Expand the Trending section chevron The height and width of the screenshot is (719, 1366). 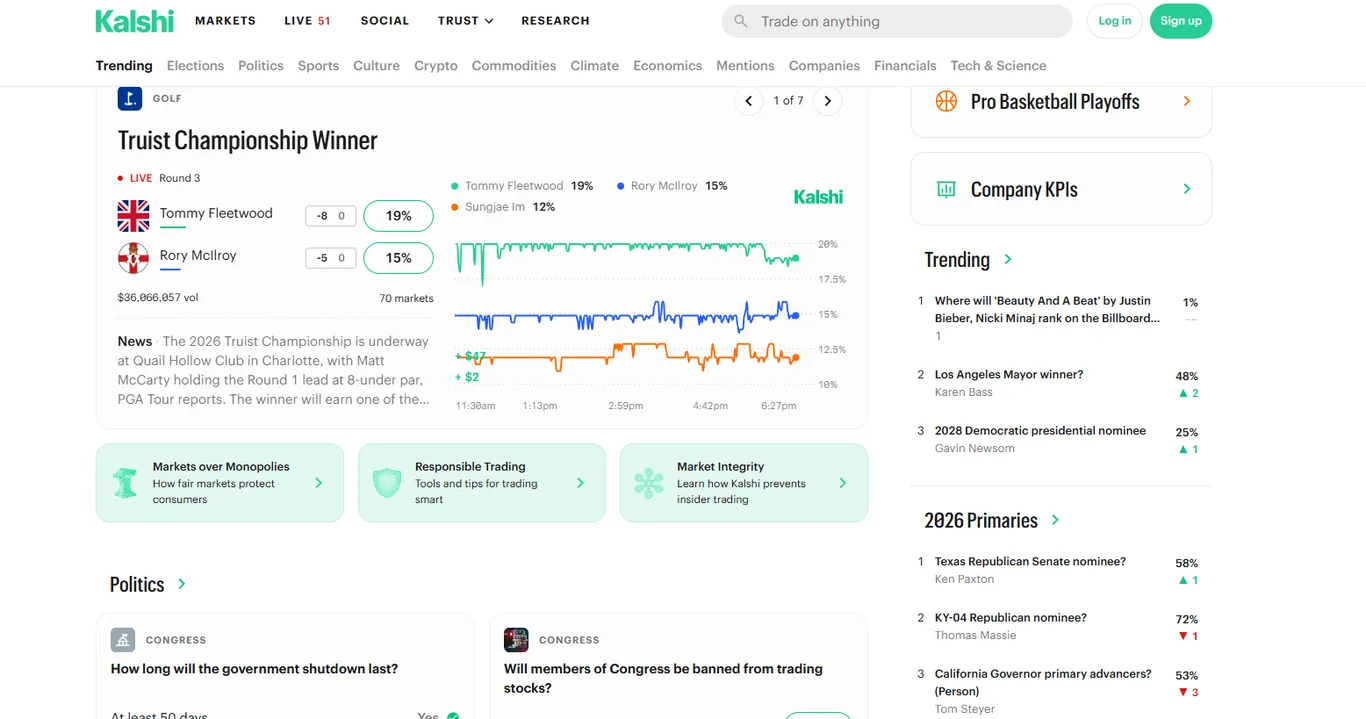1008,259
